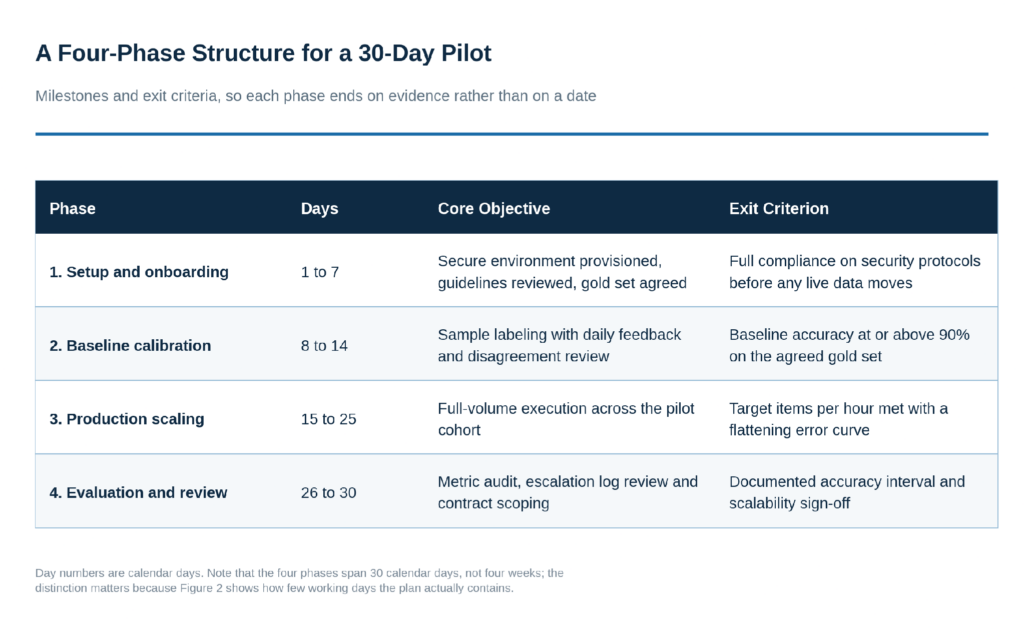Click the 'Setup and onboarding' phase cell
Image resolution: width=1024 pixels, height=629 pixels.
tap(138, 272)
